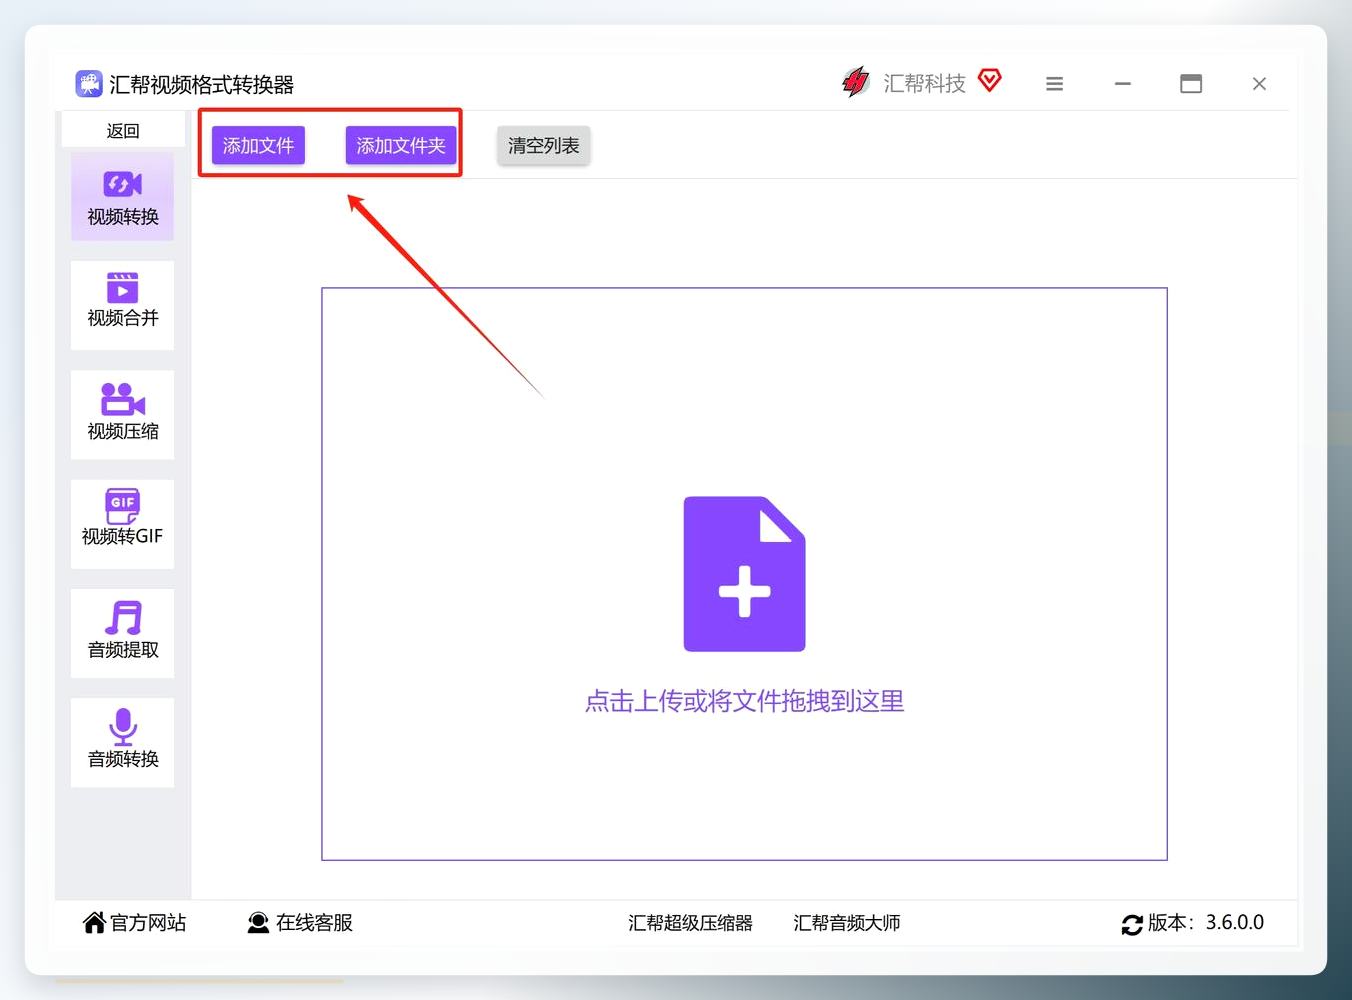1352x1000 pixels.
Task: Open the 官方网站 official website link
Action: click(135, 923)
